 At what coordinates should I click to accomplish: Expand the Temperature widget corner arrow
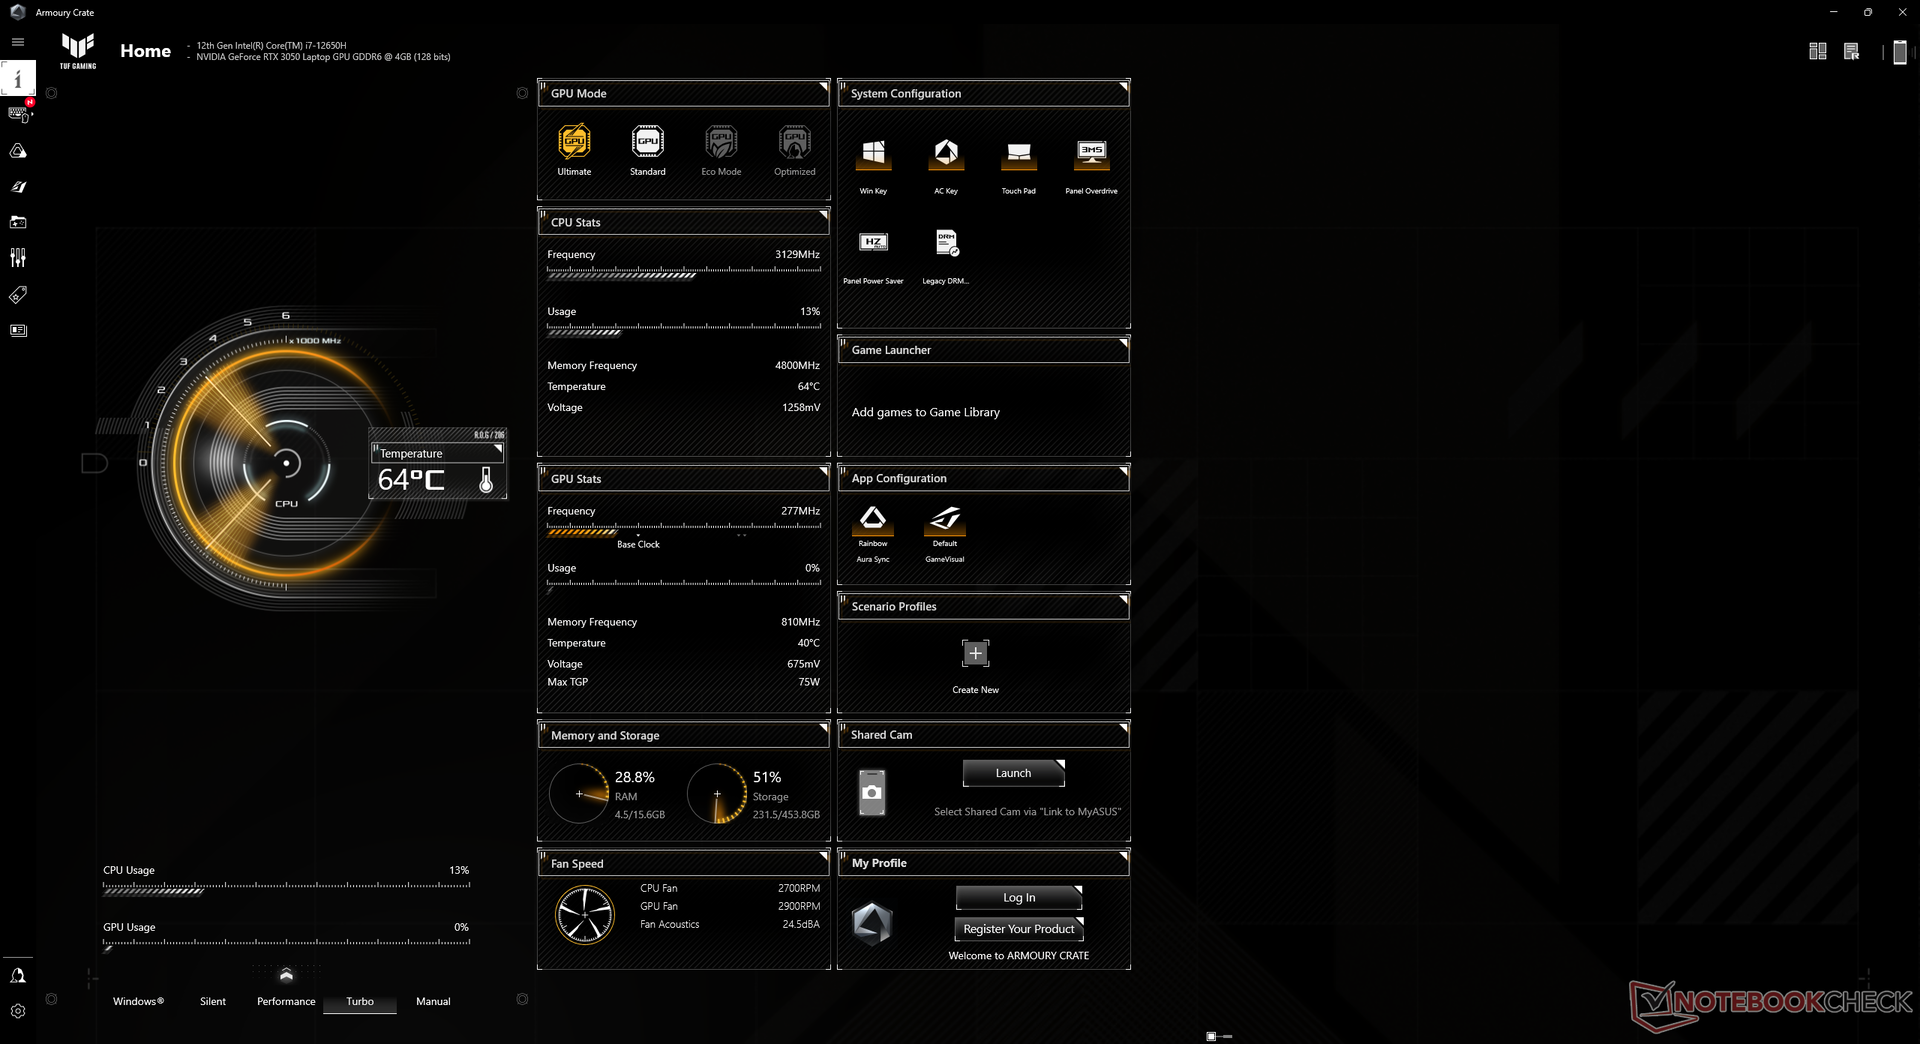pyautogui.click(x=498, y=448)
